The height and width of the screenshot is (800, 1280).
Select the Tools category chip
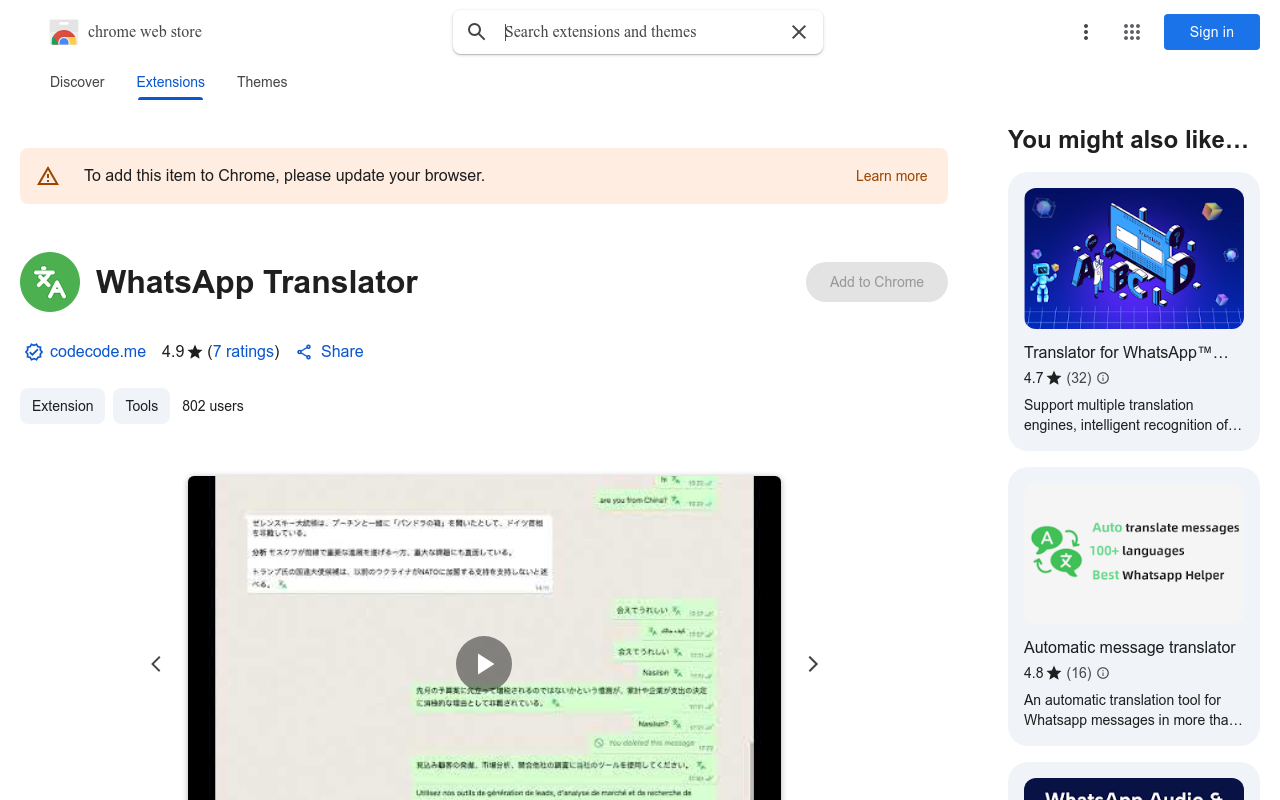tap(142, 406)
